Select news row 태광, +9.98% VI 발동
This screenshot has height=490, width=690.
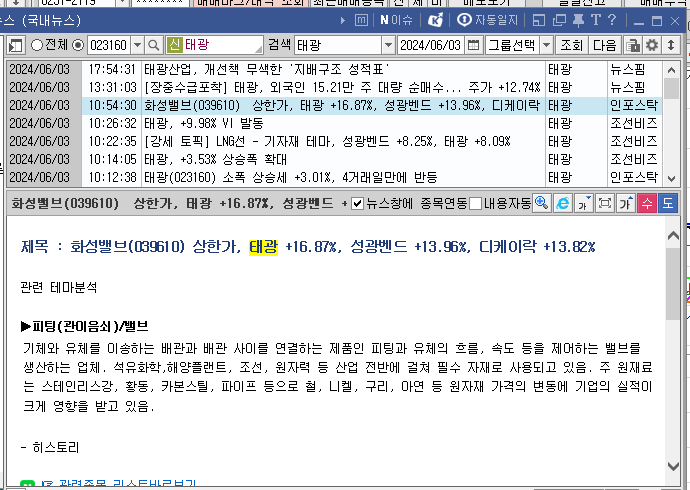[335, 124]
